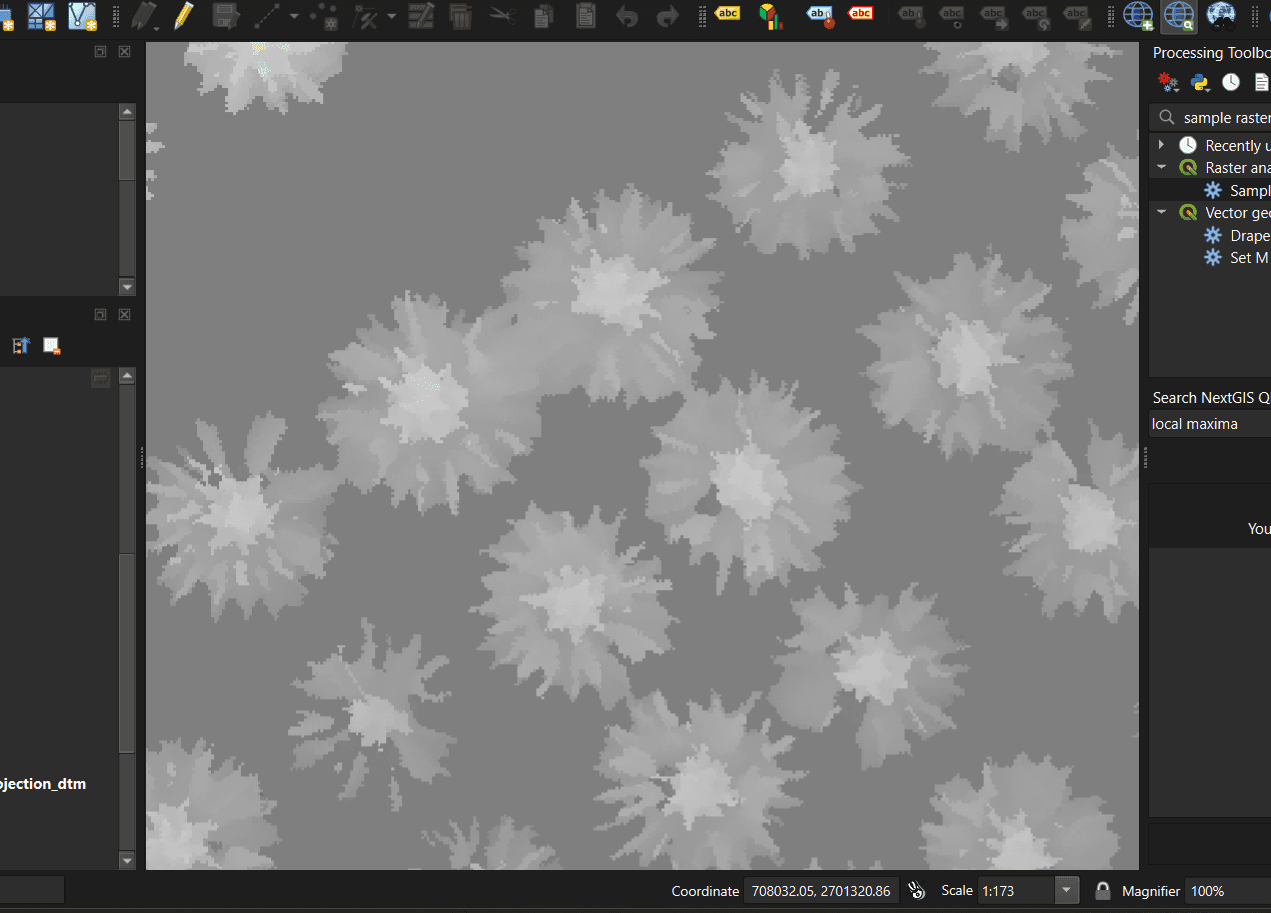Click the globe with magnifier search icon
1271x913 pixels.
pyautogui.click(x=1179, y=14)
